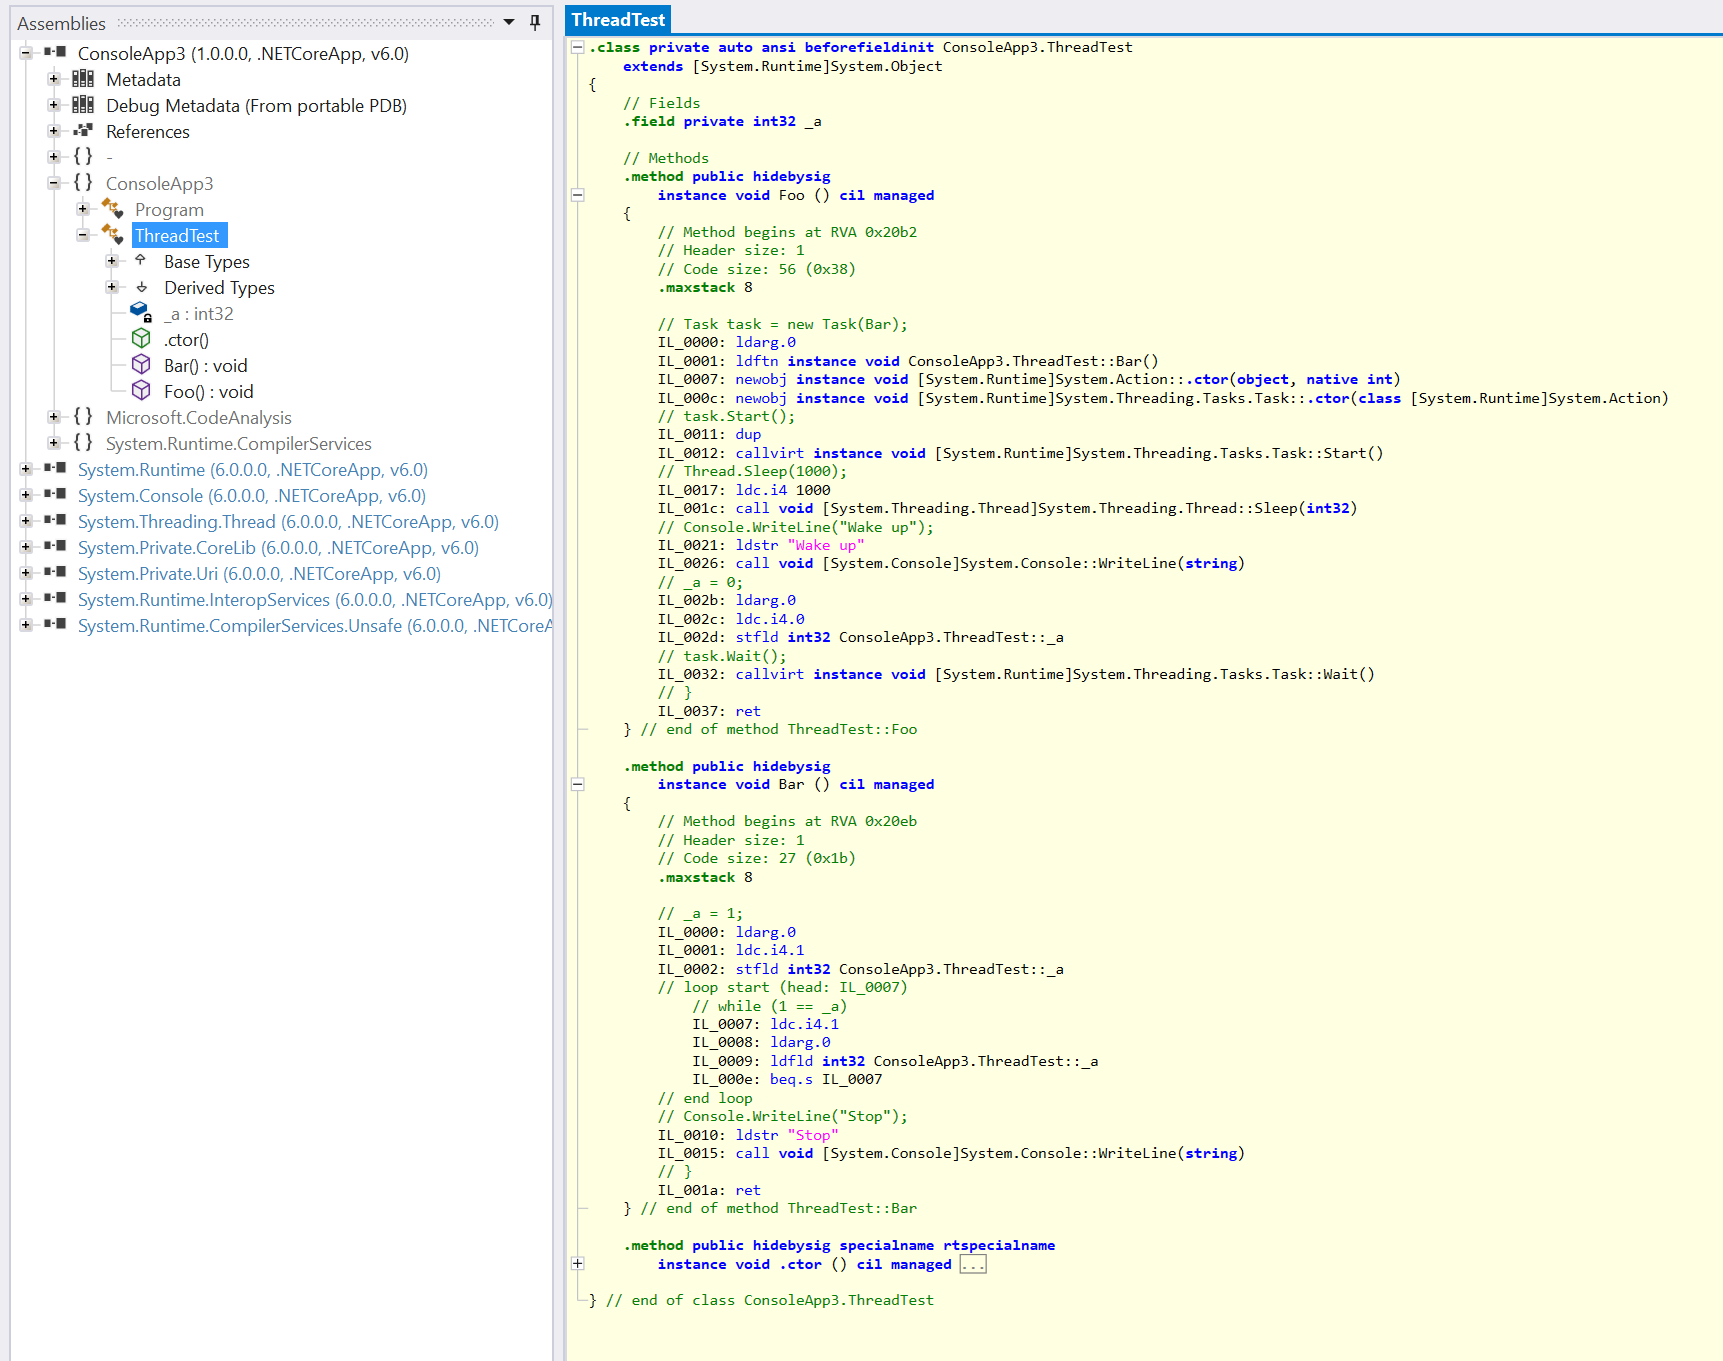Collapse the ConsoleApp3 namespace node
Viewport: 1723px width, 1361px height.
pyautogui.click(x=54, y=183)
